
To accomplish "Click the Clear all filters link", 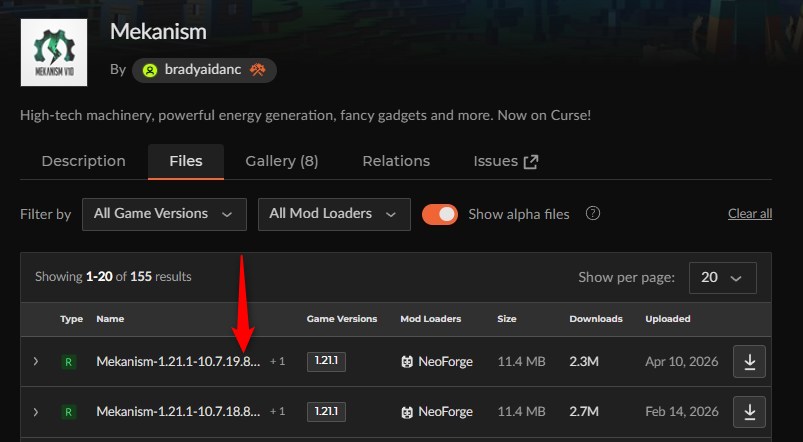I will point(750,214).
